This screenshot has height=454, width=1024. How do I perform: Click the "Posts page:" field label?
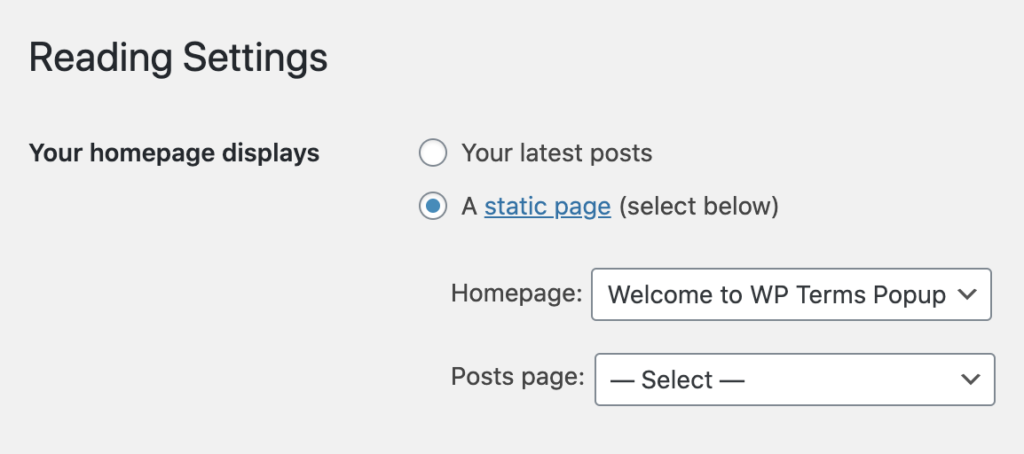click(518, 377)
